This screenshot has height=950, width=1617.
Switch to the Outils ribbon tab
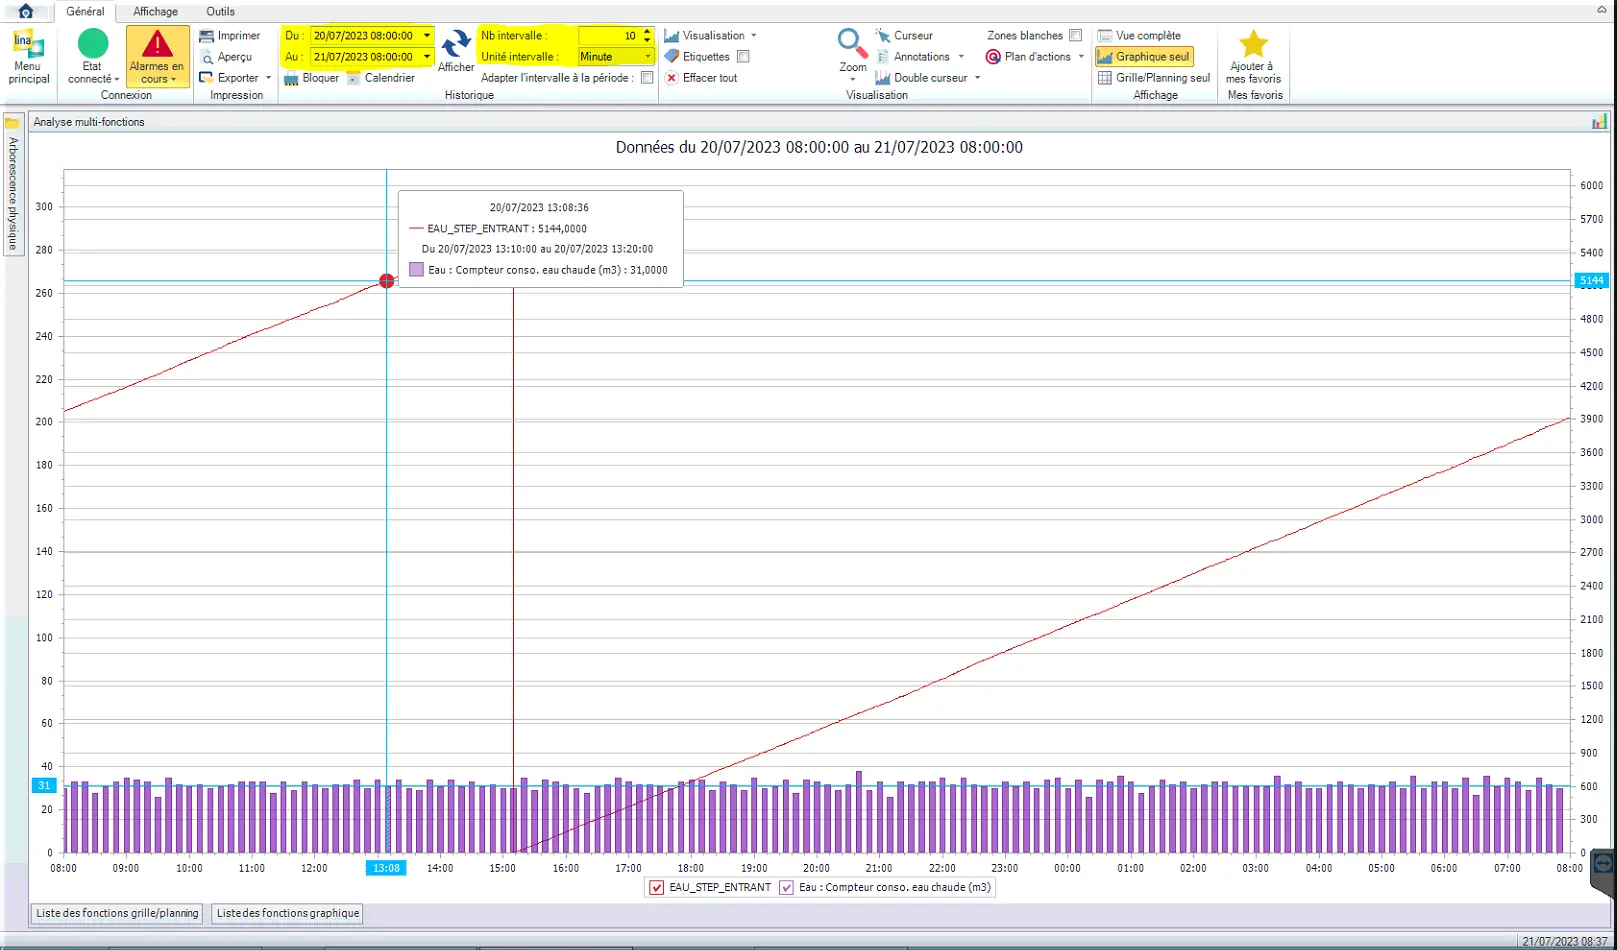(221, 12)
